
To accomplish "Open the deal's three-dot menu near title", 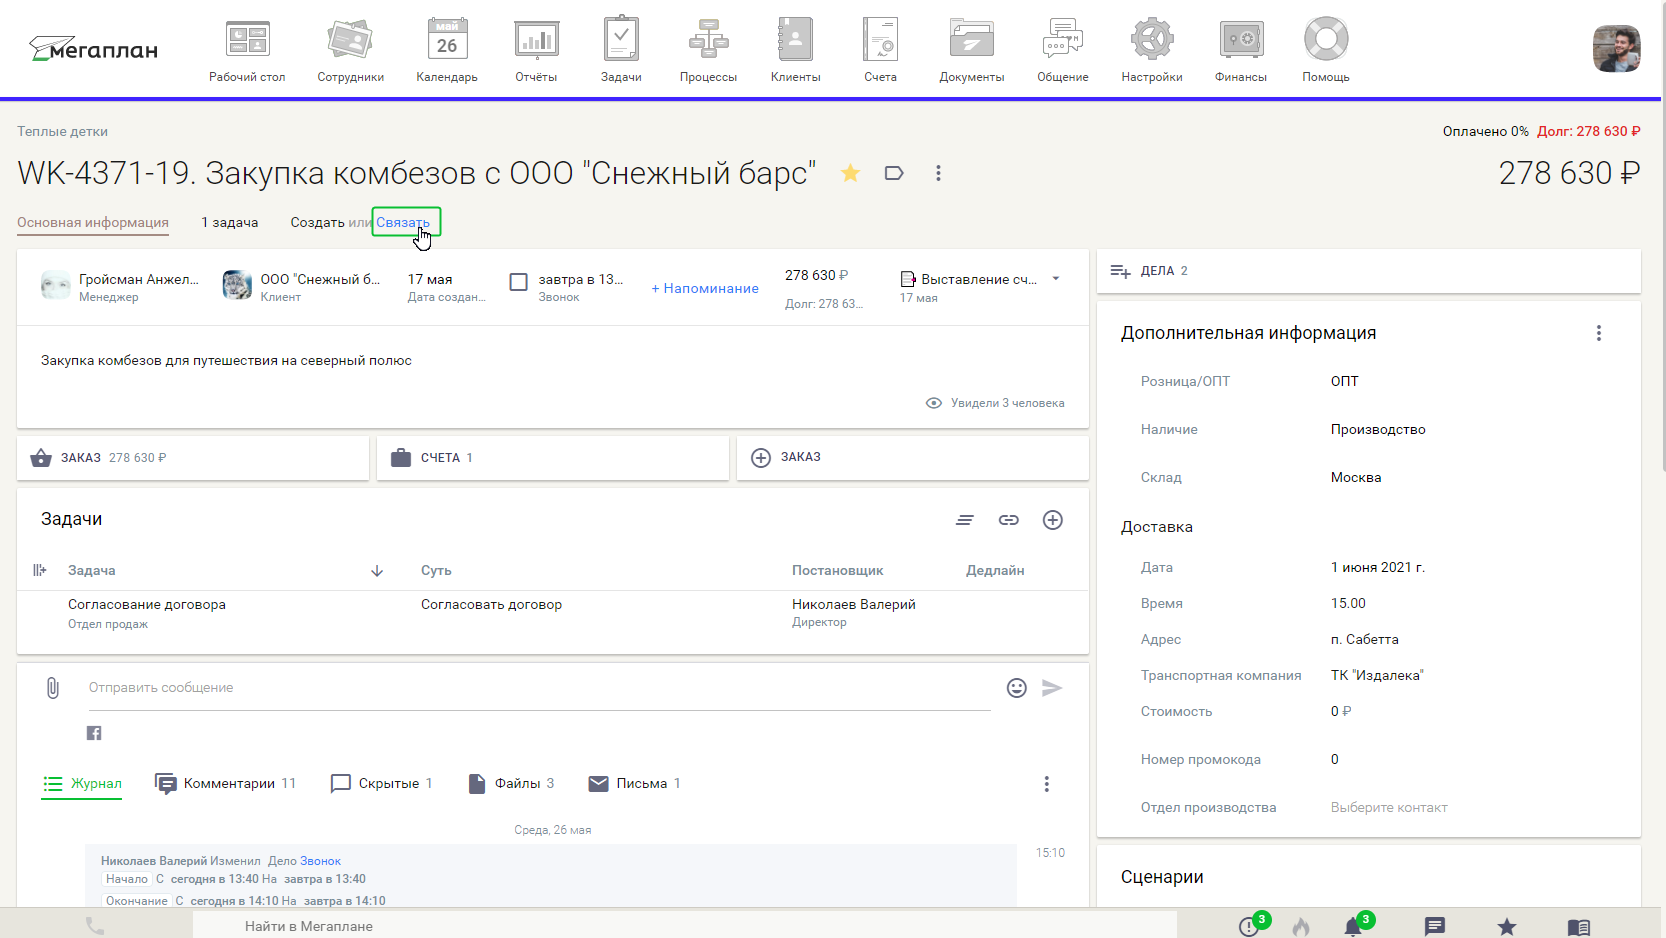I will coord(938,173).
